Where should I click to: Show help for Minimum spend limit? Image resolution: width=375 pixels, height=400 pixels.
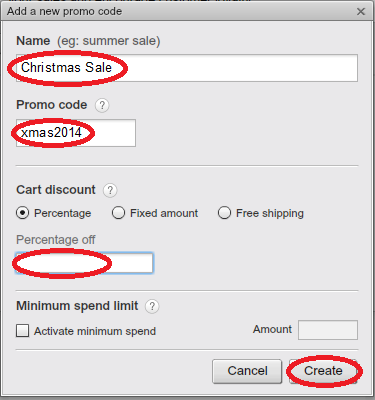152,306
